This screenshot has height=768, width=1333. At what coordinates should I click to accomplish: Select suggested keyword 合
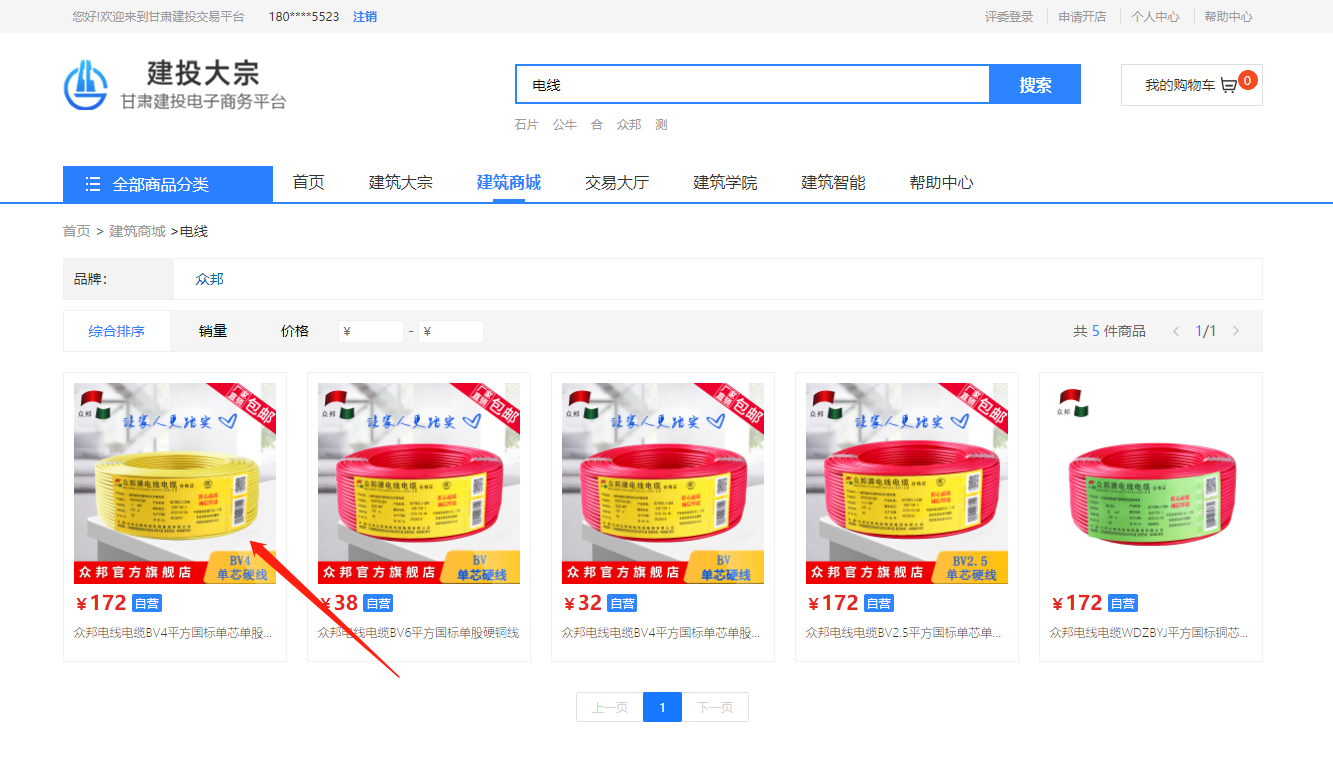(x=597, y=125)
